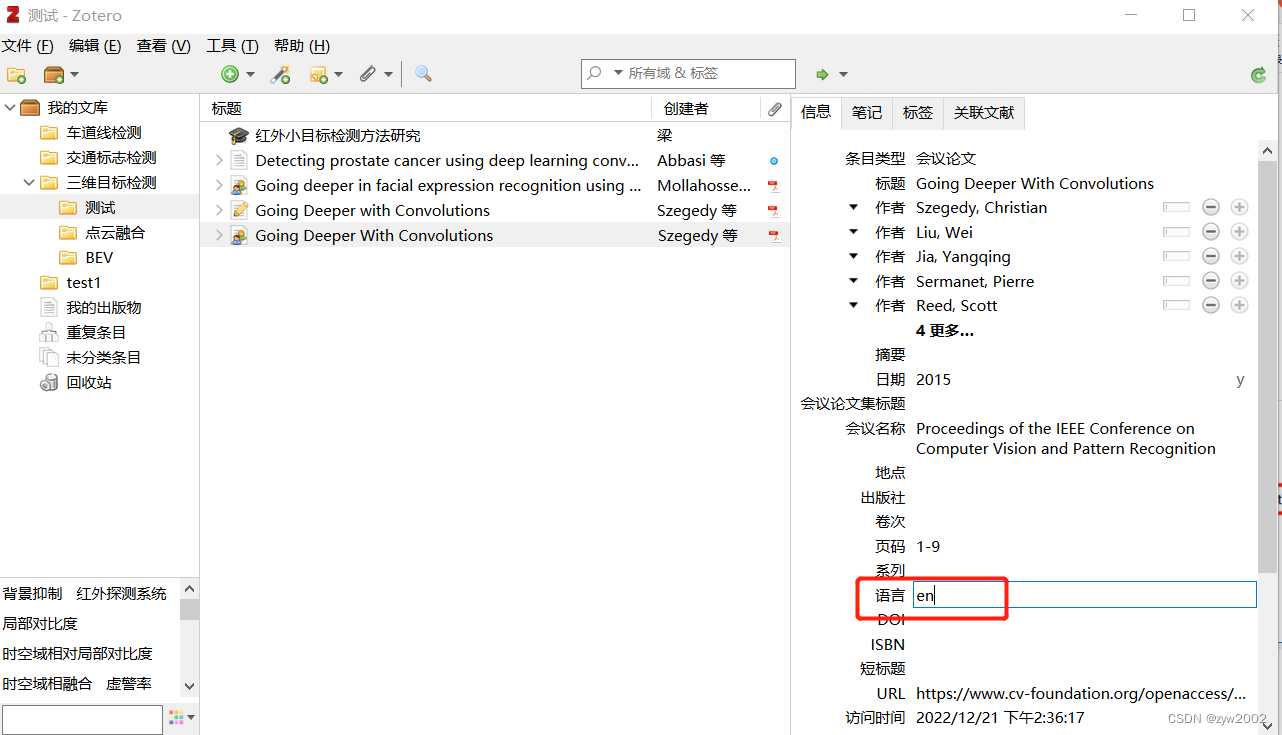
Task: Click the tag filter input box
Action: [x=82, y=719]
